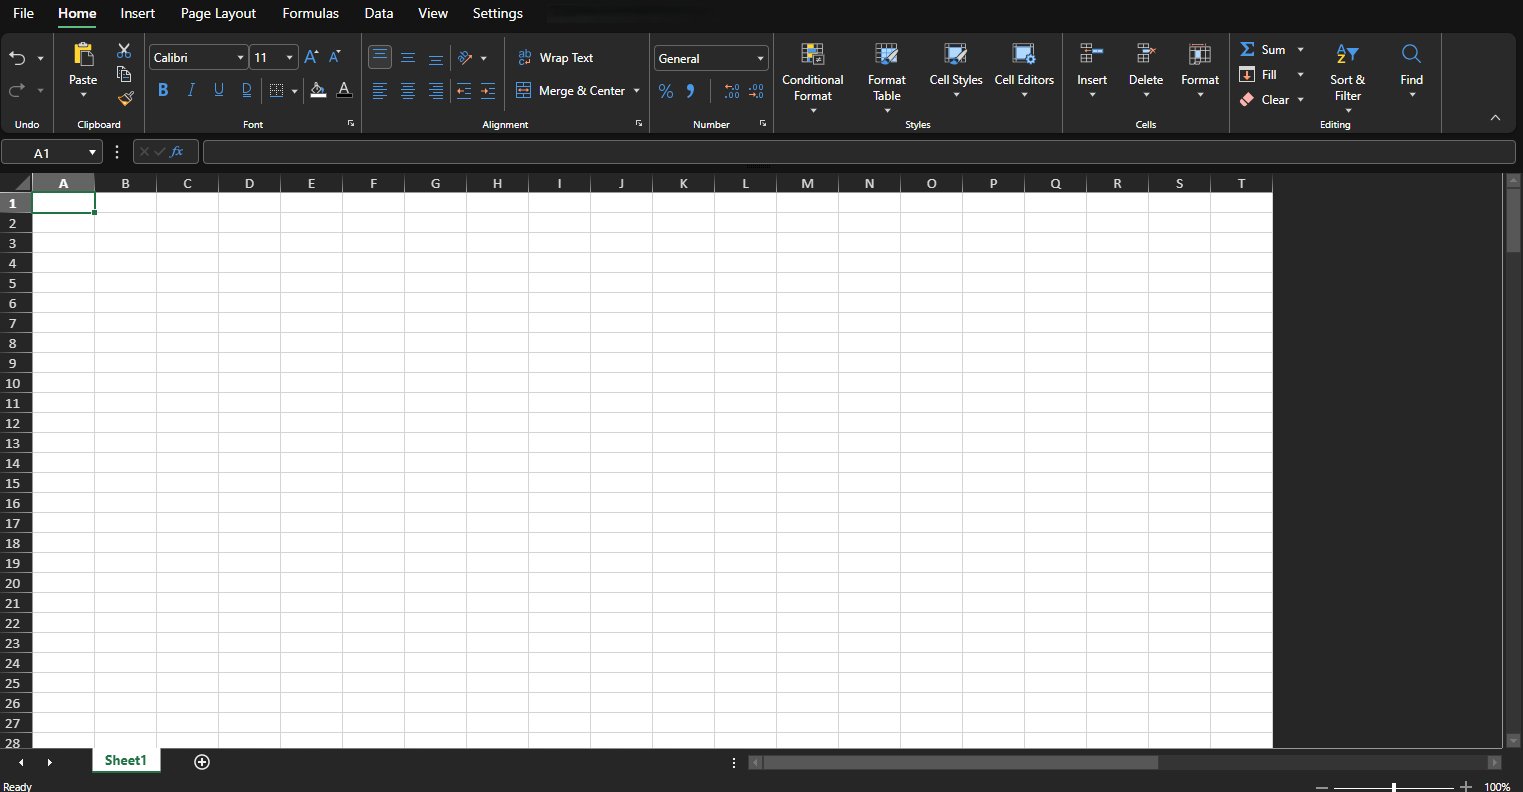Viewport: 1523px width, 792px height.
Task: Click the Increase Decimal icon
Action: click(x=732, y=91)
